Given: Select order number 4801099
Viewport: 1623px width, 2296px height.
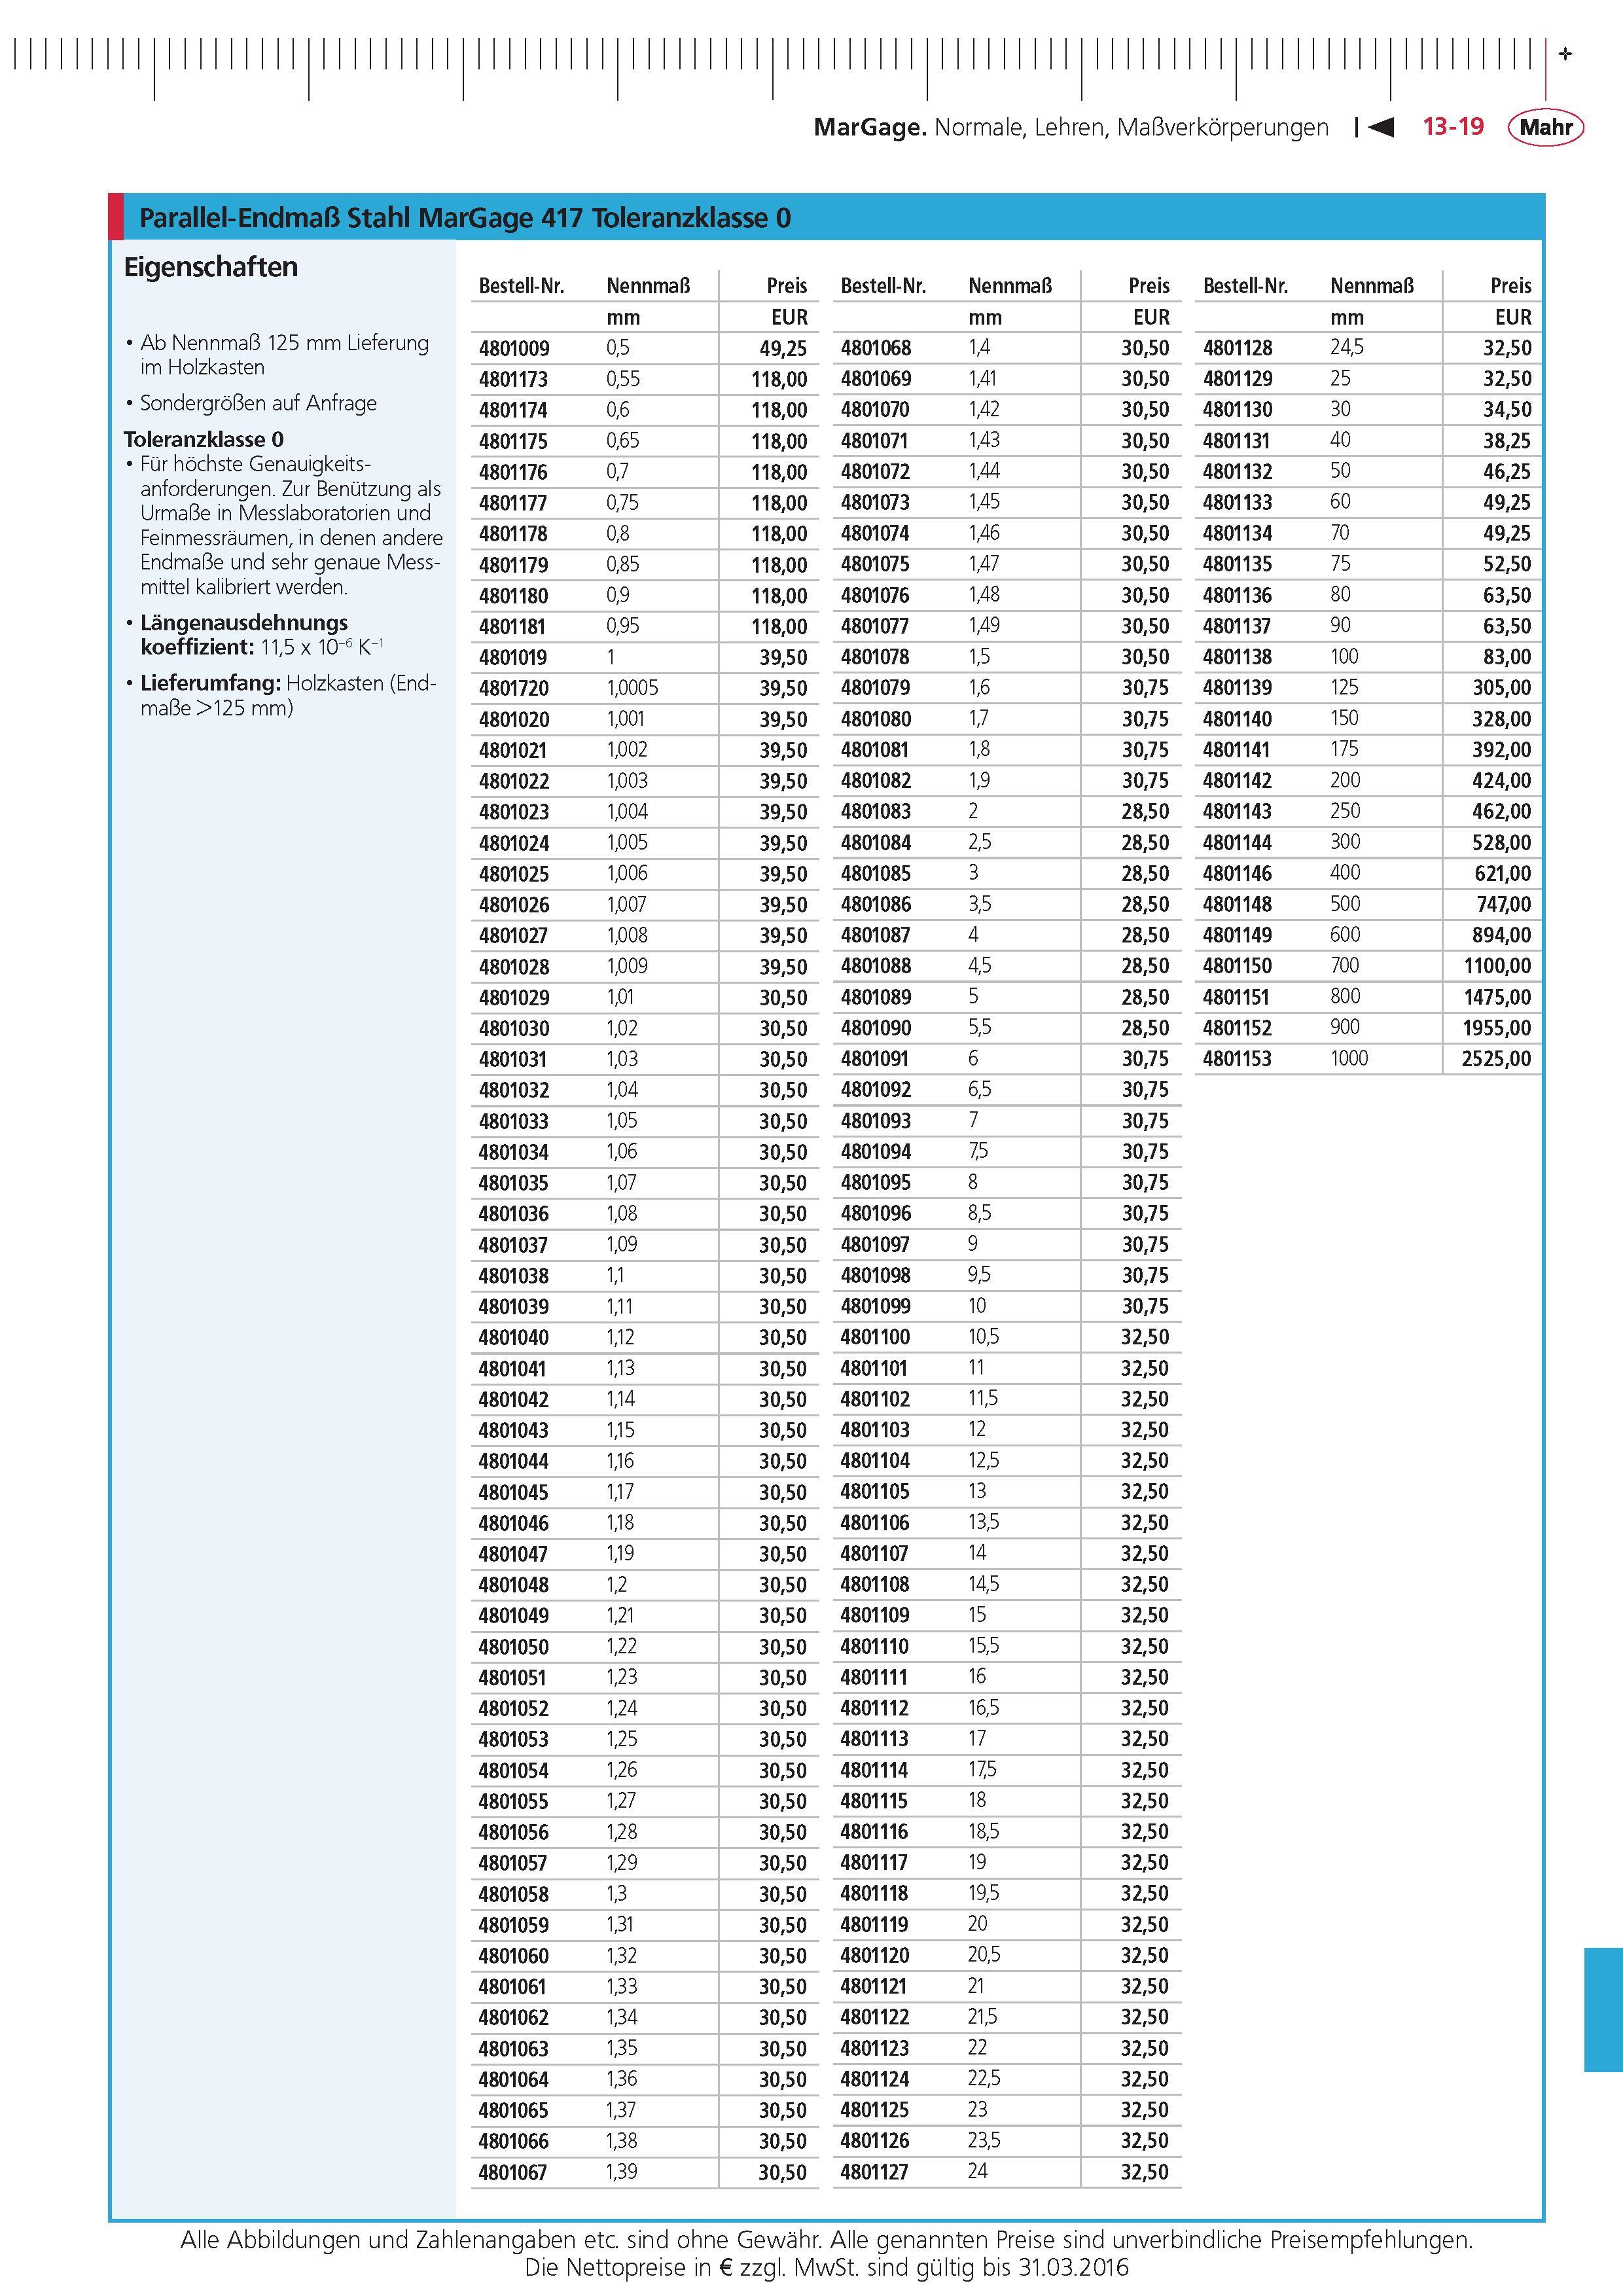Looking at the screenshot, I should point(876,1307).
